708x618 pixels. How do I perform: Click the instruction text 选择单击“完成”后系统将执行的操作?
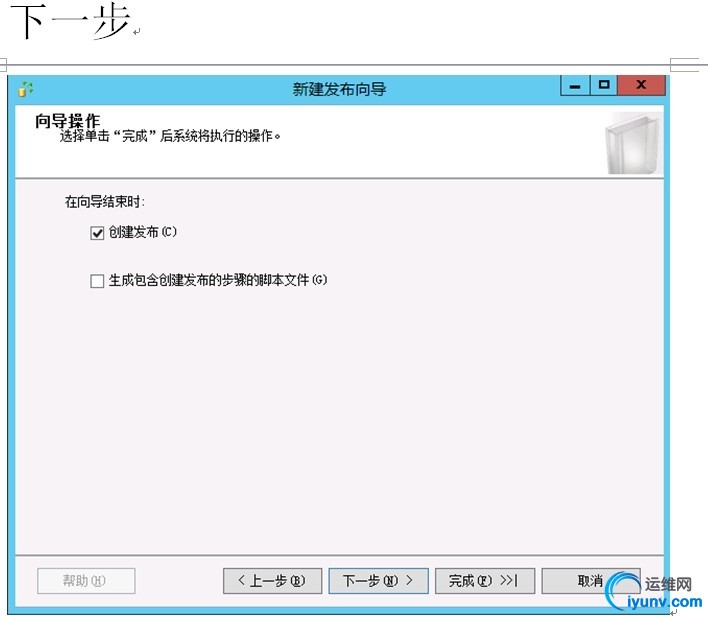(170, 135)
